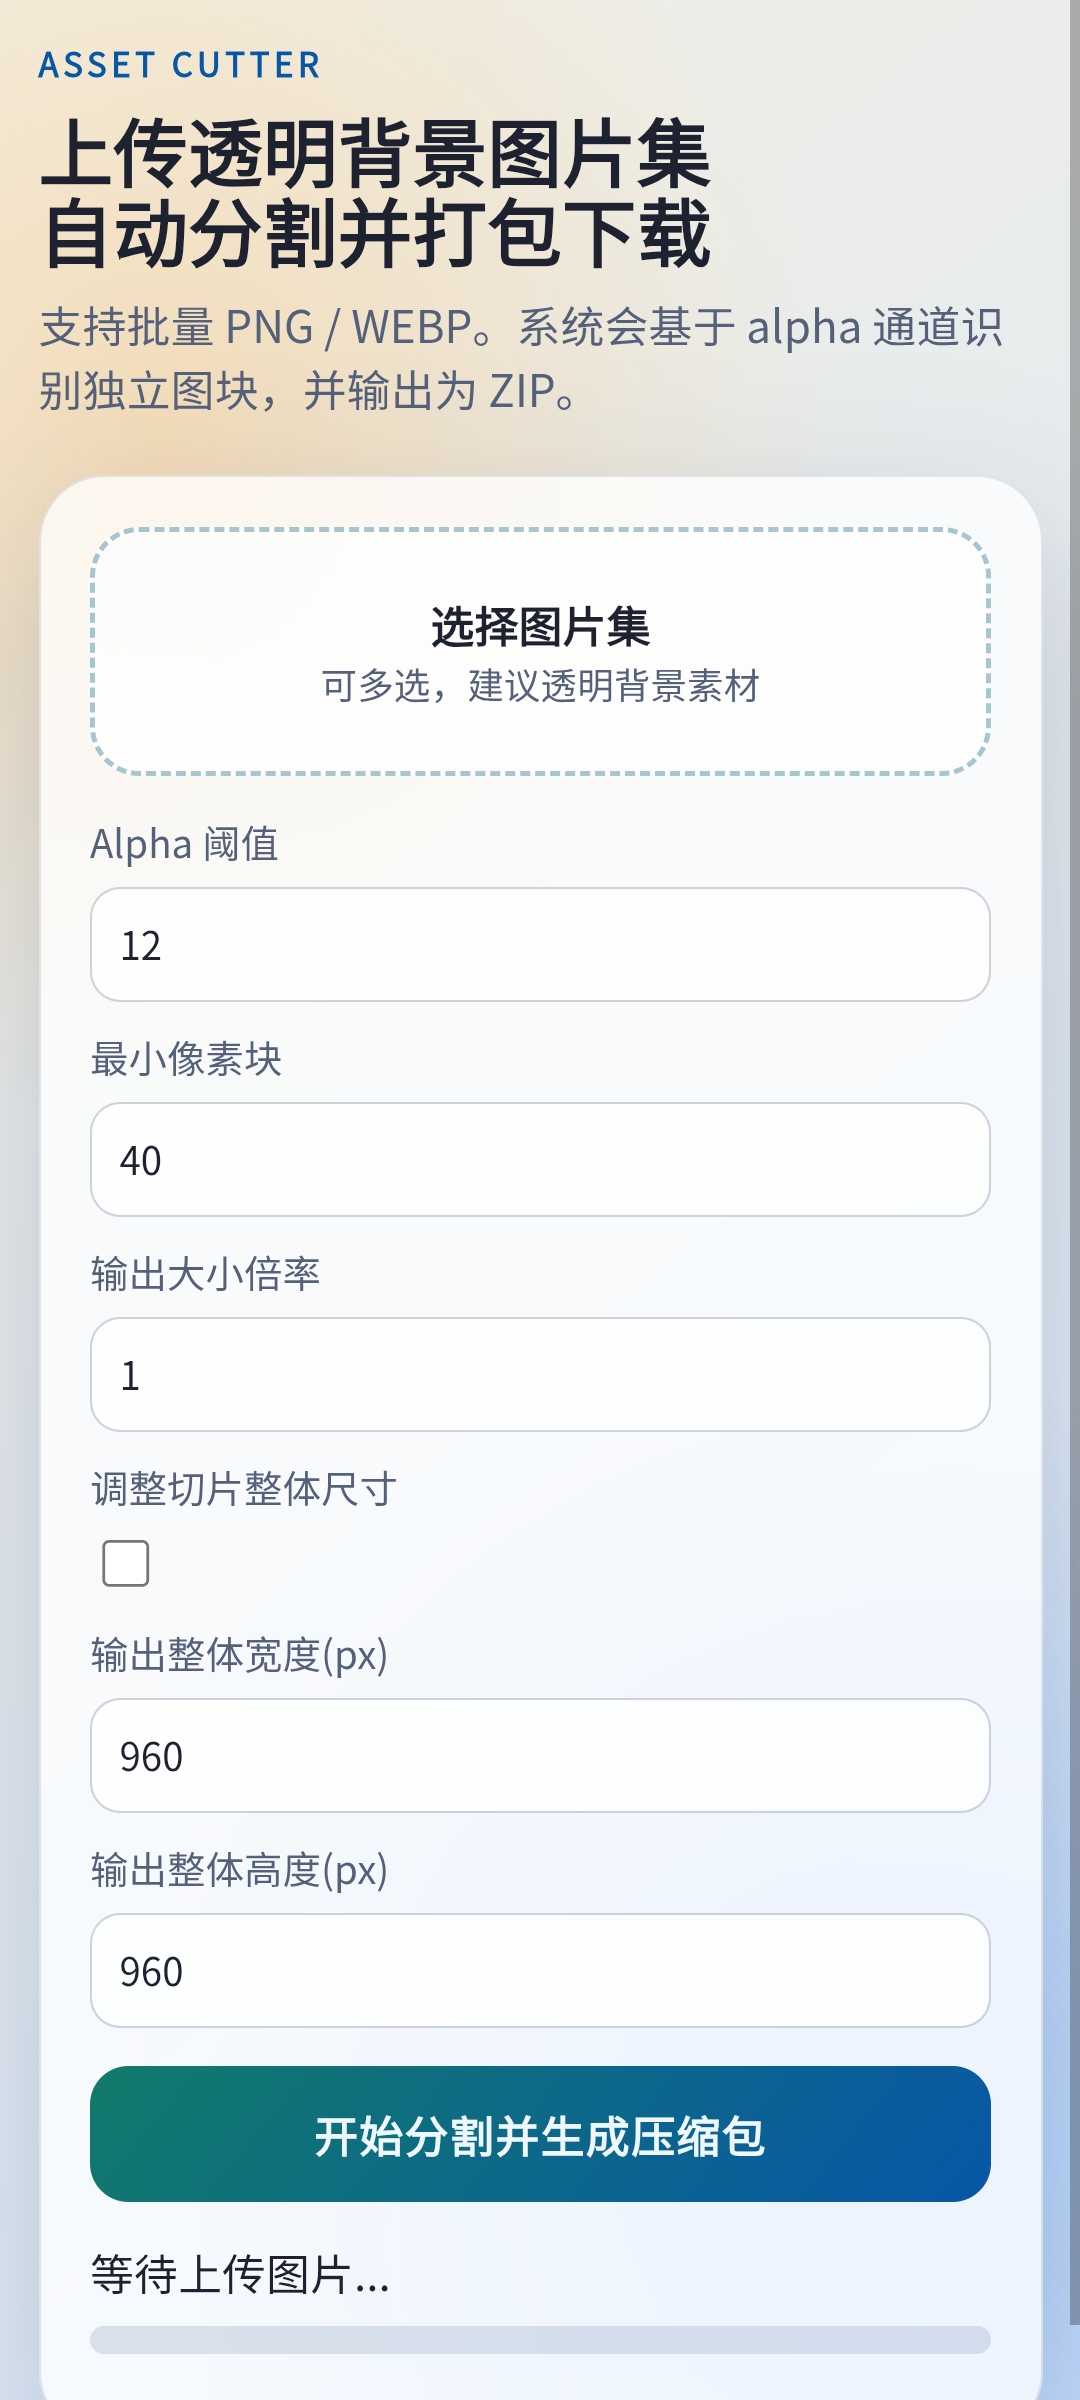Click the 调整切片整体尺寸 label text
1080x2400 pixels.
tap(244, 1489)
